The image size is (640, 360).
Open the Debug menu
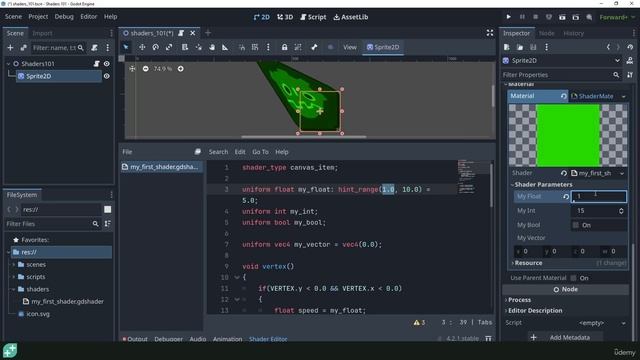click(64, 17)
